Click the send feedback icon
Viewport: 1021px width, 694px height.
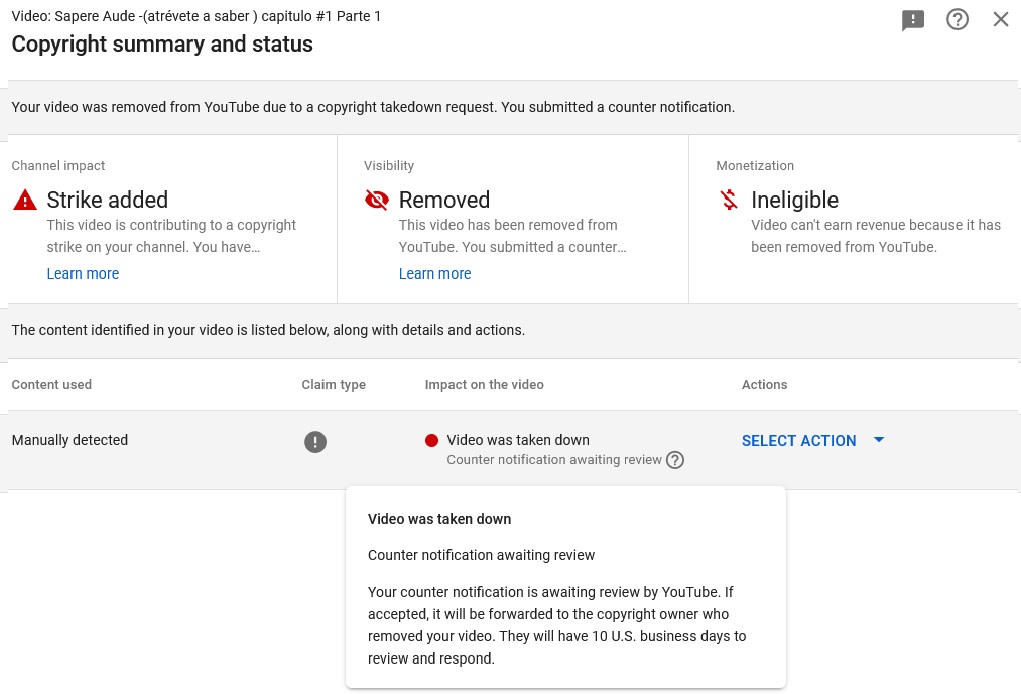[913, 20]
